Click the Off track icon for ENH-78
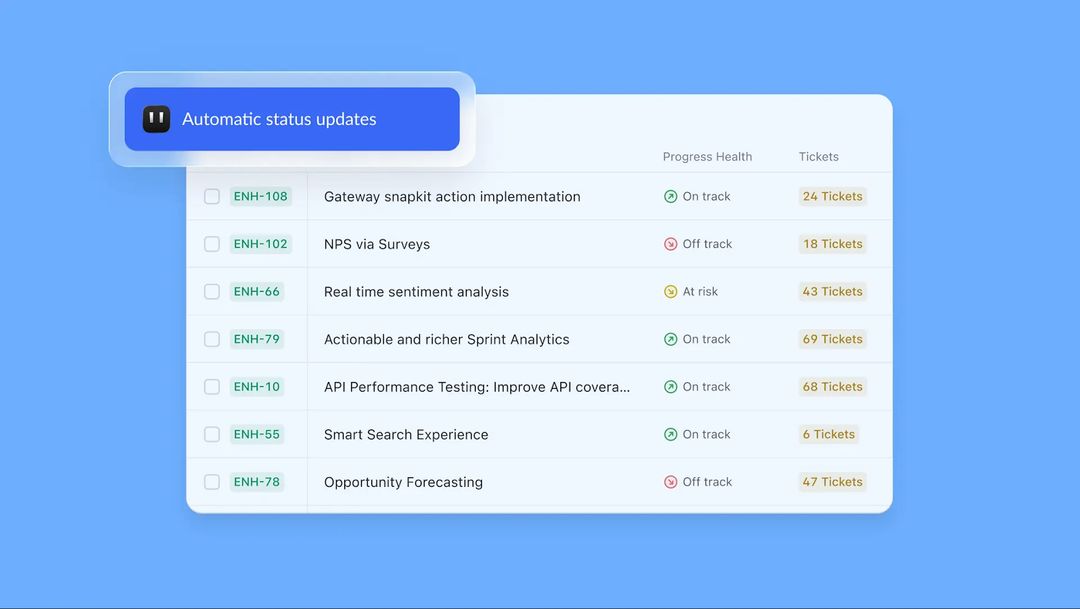This screenshot has height=609, width=1080. point(670,482)
